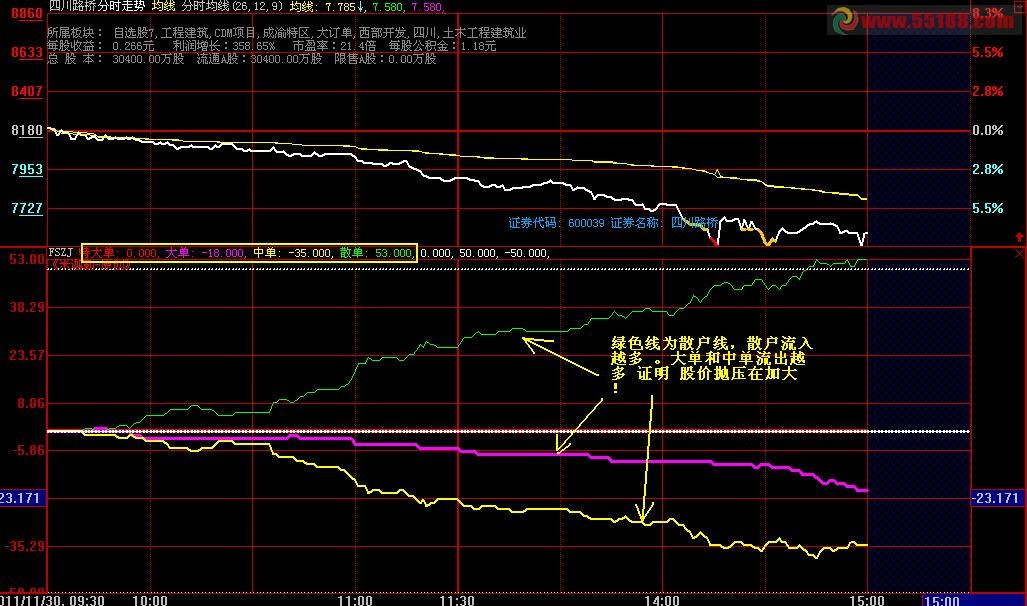
Task: Click the 每股收益: 0.266元 value
Action: click(101, 46)
